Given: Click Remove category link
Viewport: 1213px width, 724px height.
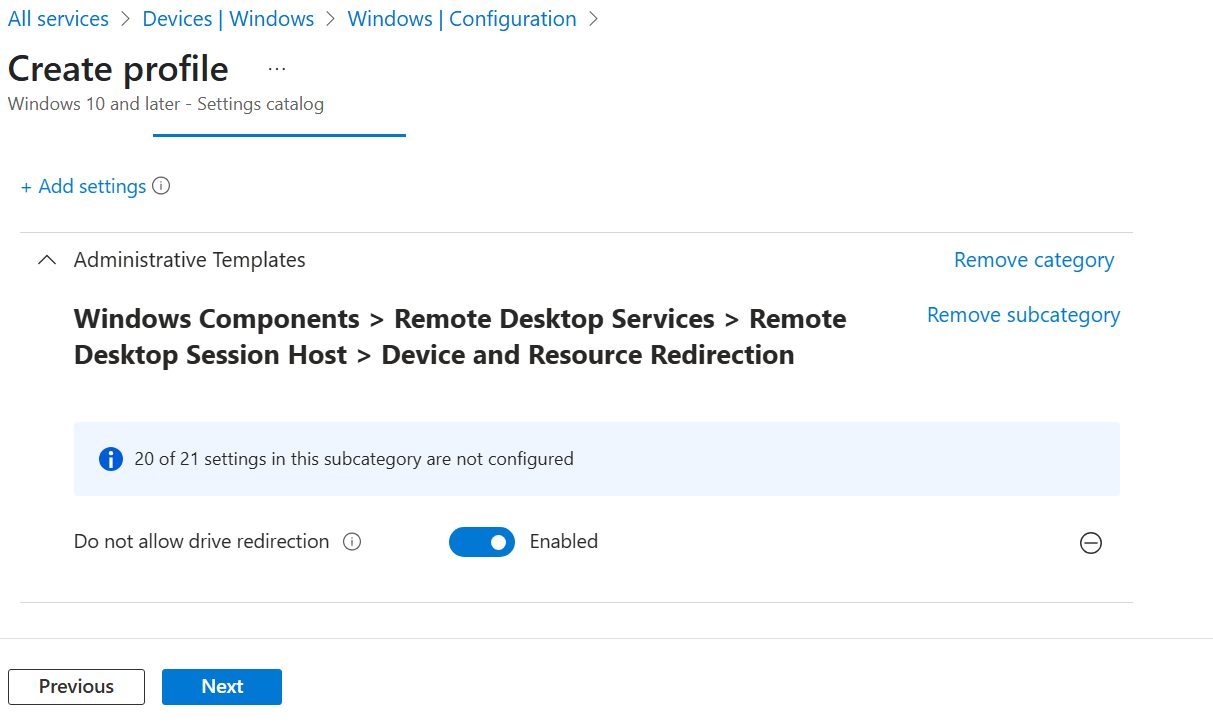Looking at the screenshot, I should point(1034,260).
